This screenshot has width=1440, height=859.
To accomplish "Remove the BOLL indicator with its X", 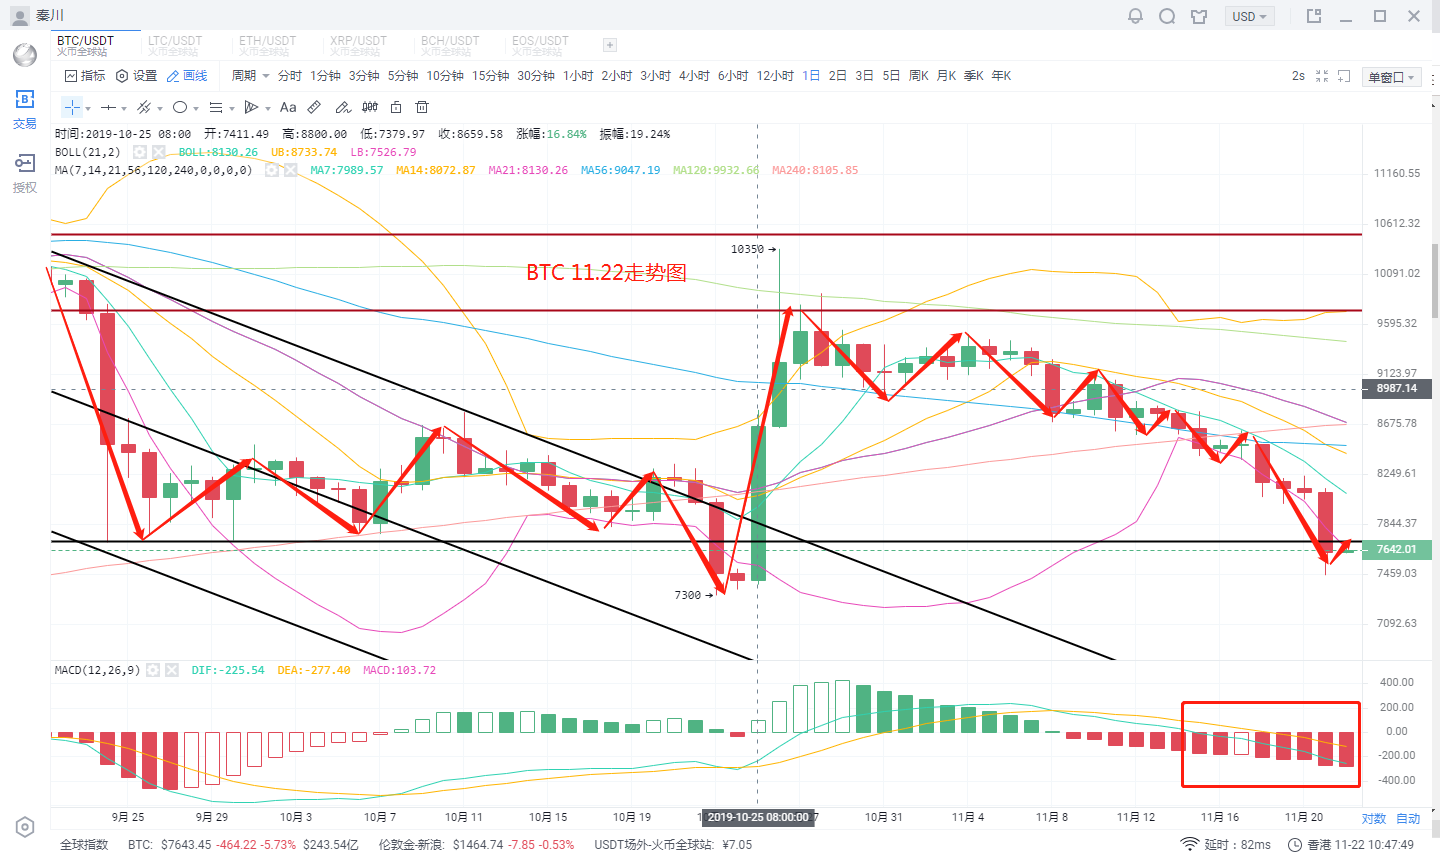I will tap(158, 152).
